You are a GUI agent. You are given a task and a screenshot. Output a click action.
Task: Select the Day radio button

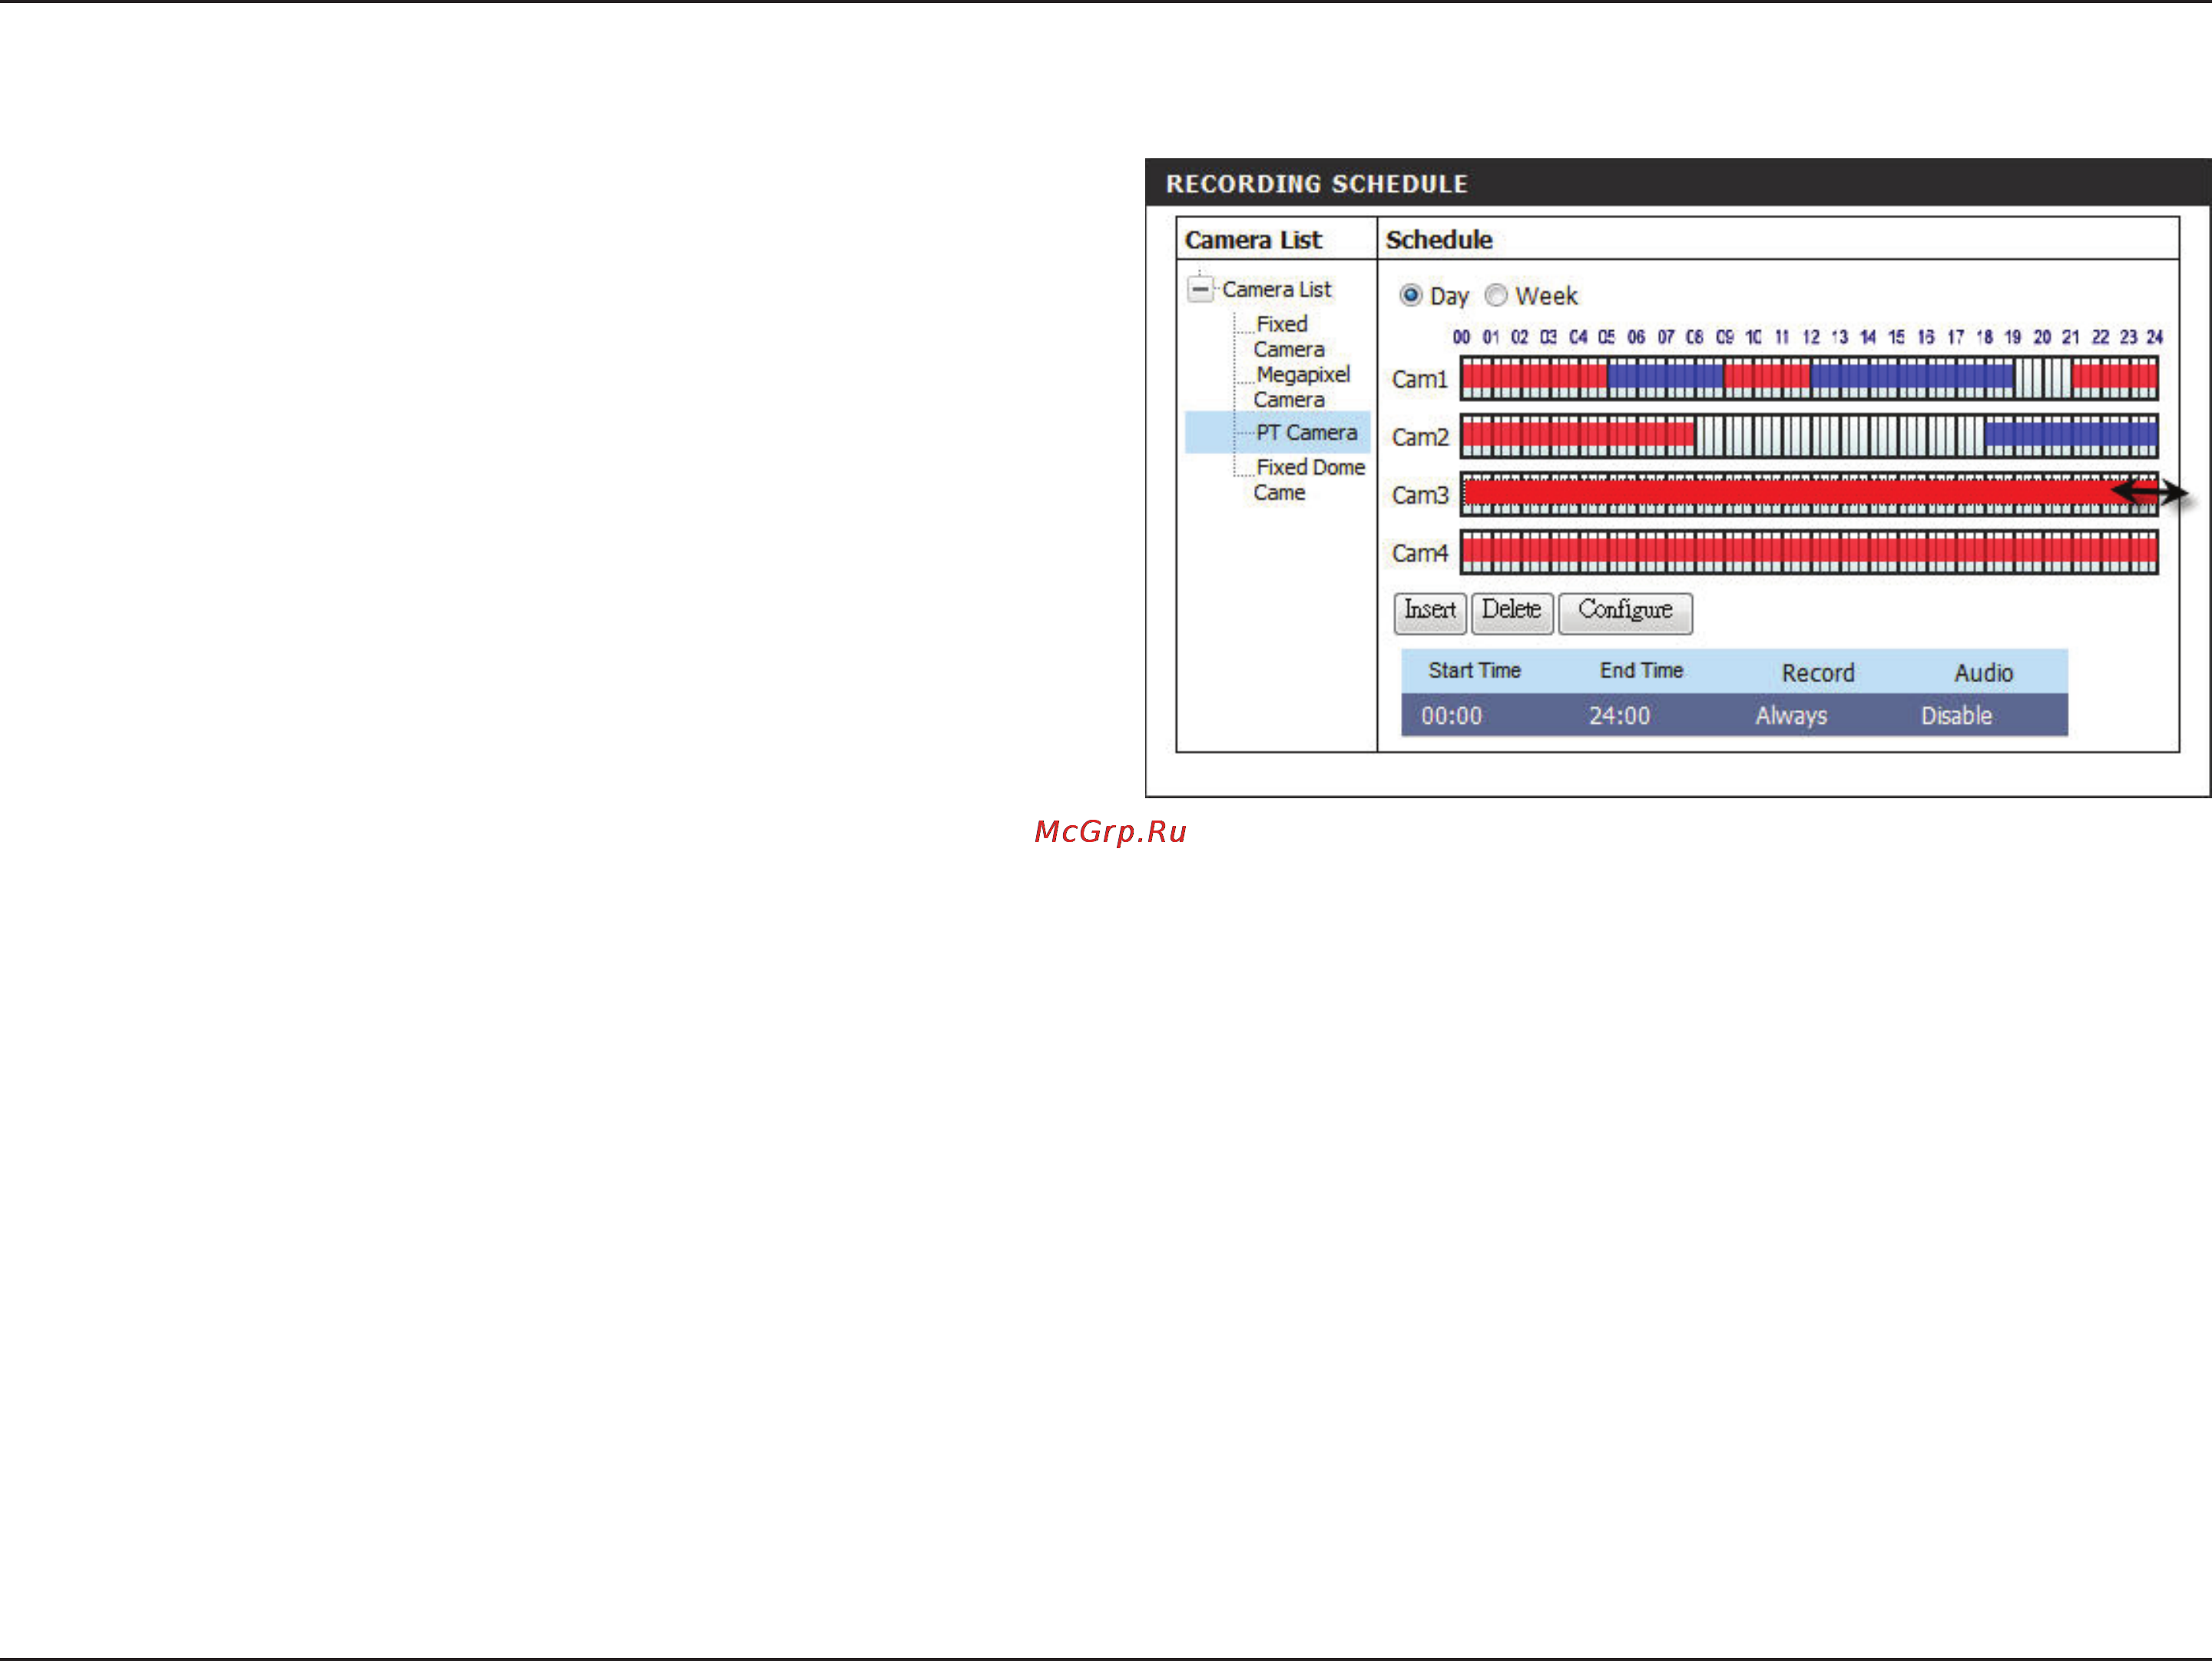1410,296
